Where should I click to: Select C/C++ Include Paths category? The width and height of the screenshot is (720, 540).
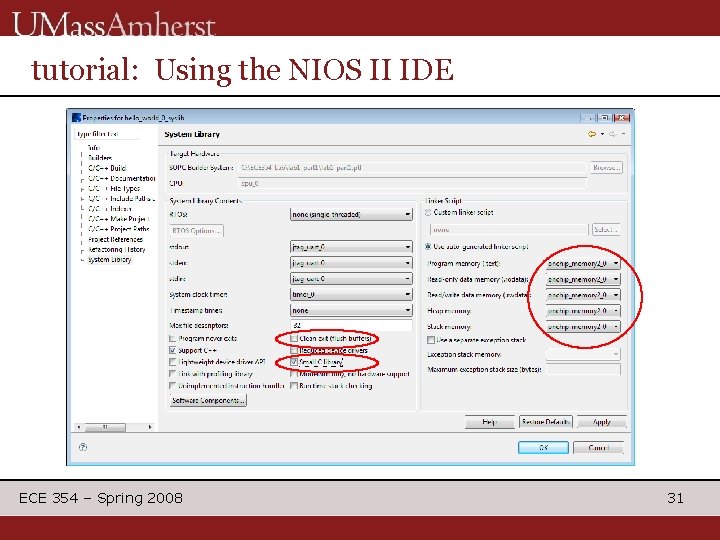pos(121,198)
